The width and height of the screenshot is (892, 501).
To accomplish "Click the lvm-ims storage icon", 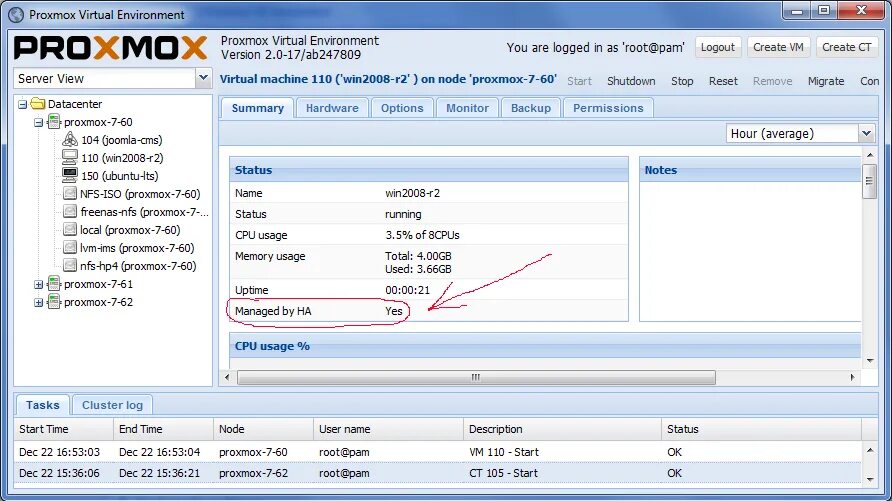I will [70, 248].
